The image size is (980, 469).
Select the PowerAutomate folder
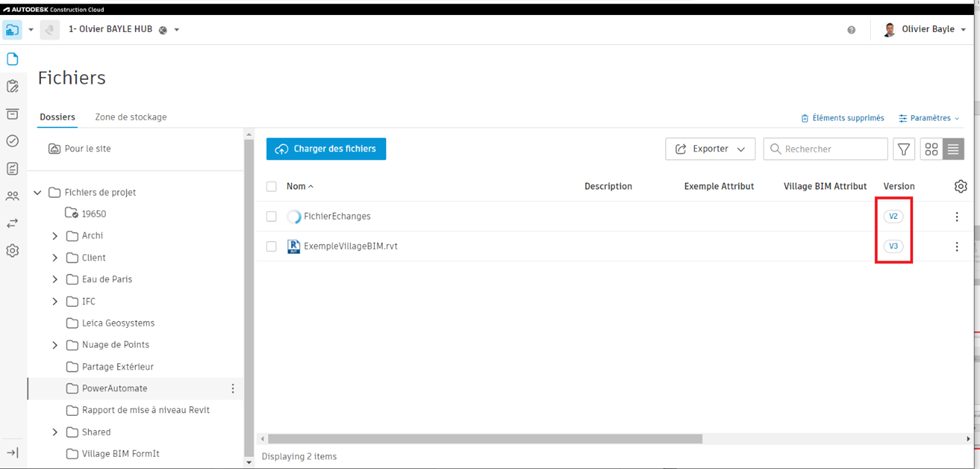[x=114, y=388]
